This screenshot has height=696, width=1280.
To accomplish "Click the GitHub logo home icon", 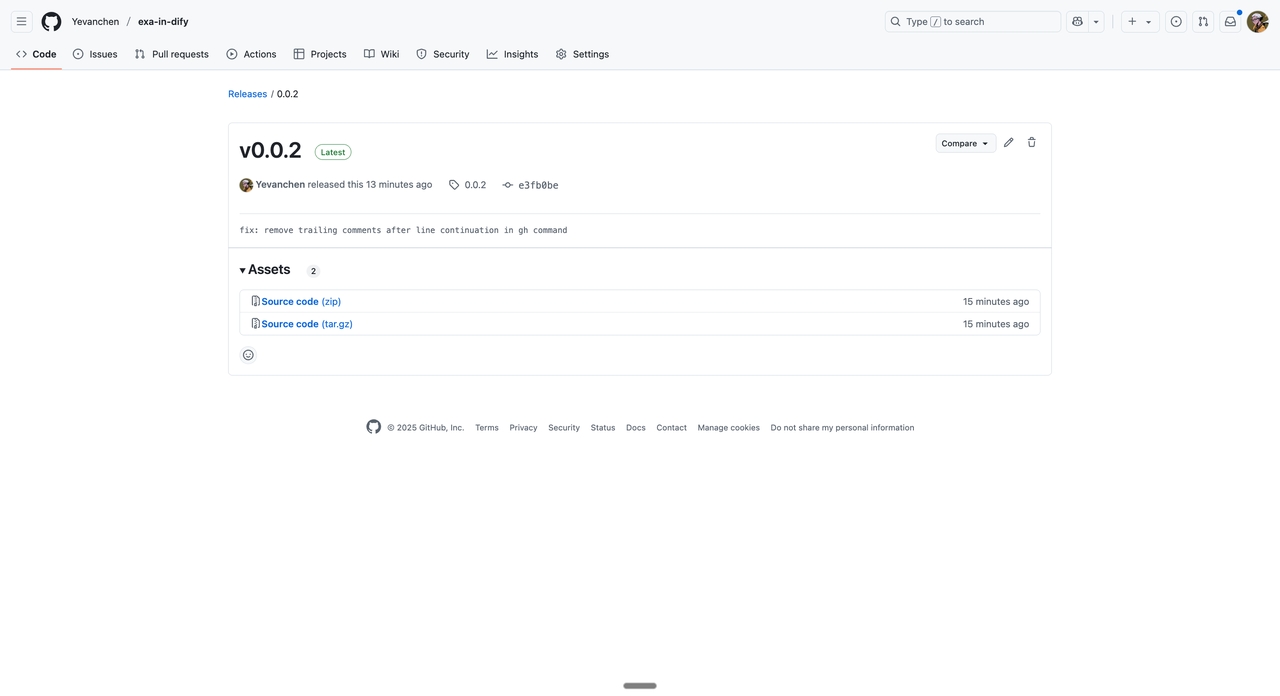I will (51, 21).
